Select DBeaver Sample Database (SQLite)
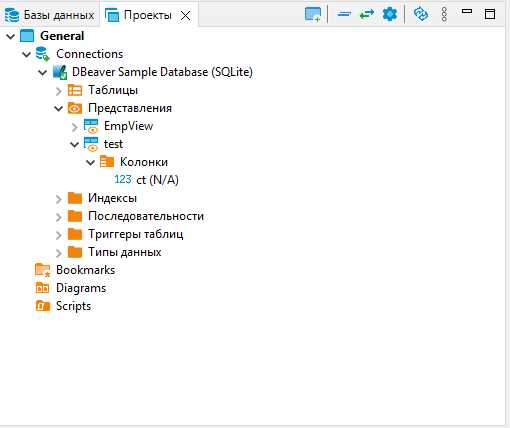The width and height of the screenshot is (510, 428). coord(162,72)
